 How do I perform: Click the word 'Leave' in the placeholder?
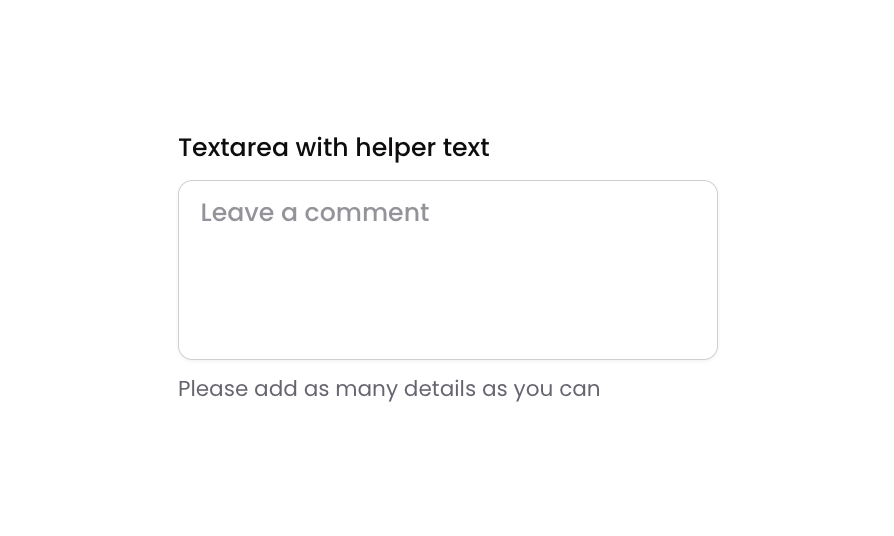point(237,213)
